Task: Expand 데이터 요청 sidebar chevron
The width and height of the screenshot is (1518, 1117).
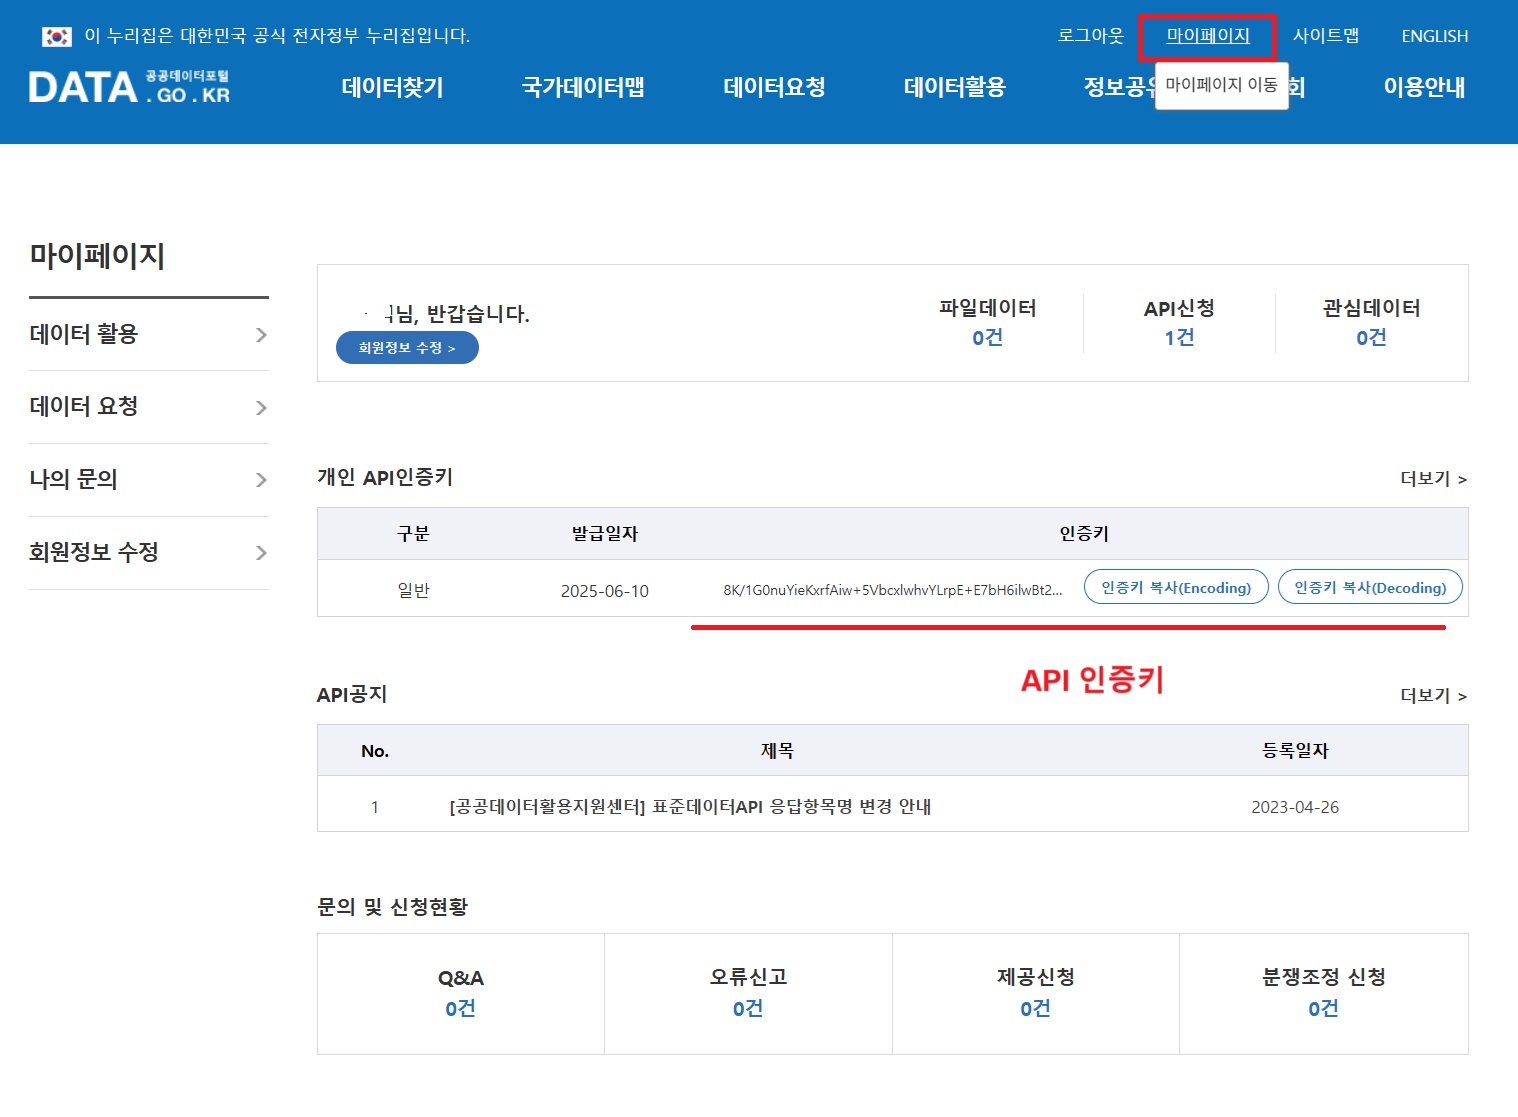Action: pos(261,408)
